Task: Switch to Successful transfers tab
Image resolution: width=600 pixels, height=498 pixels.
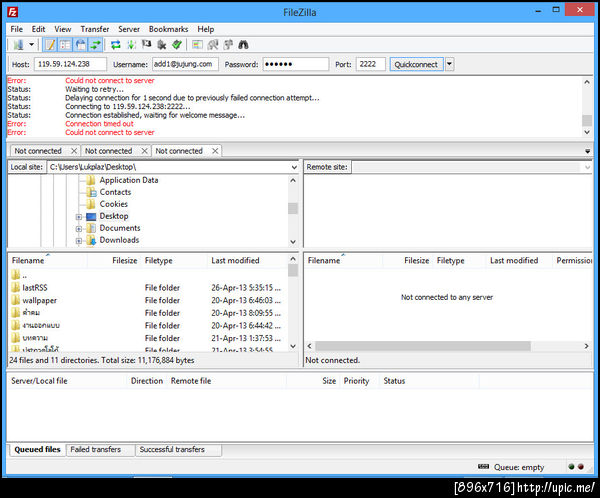Action: 172,449
